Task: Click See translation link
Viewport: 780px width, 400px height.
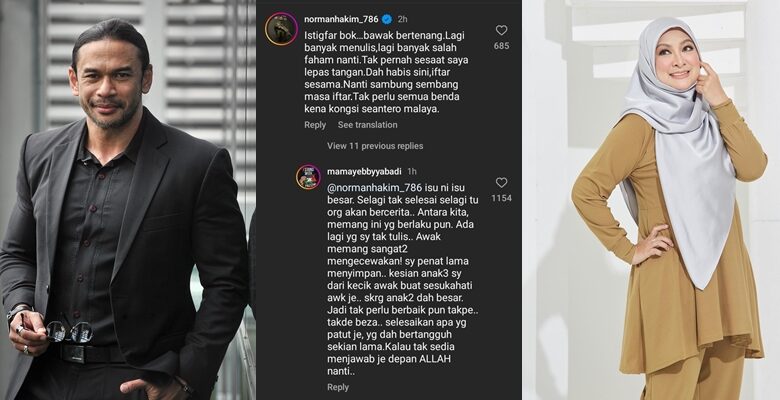Action: click(x=368, y=125)
